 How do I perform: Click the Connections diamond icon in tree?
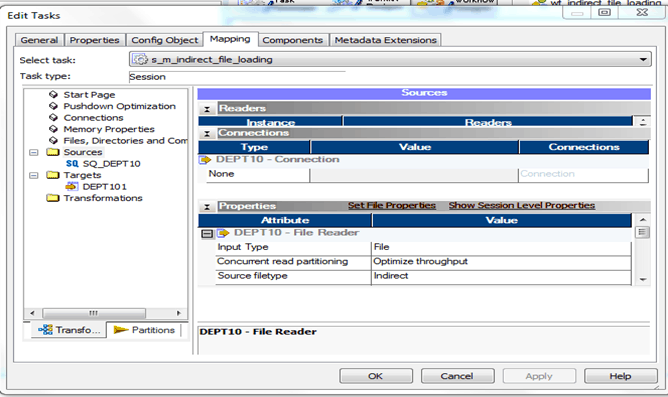[x=53, y=117]
